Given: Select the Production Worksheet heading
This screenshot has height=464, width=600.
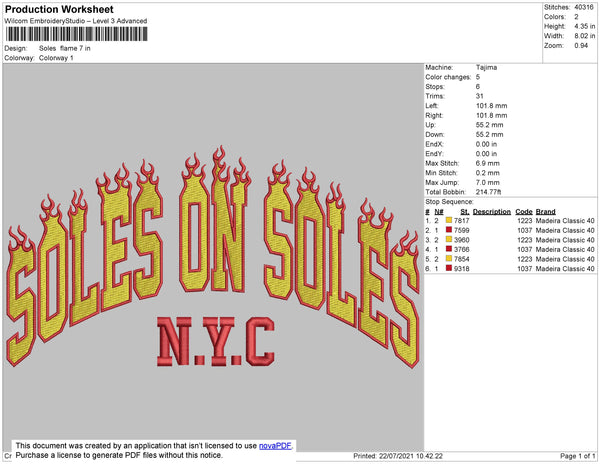Looking at the screenshot, I should [x=59, y=9].
